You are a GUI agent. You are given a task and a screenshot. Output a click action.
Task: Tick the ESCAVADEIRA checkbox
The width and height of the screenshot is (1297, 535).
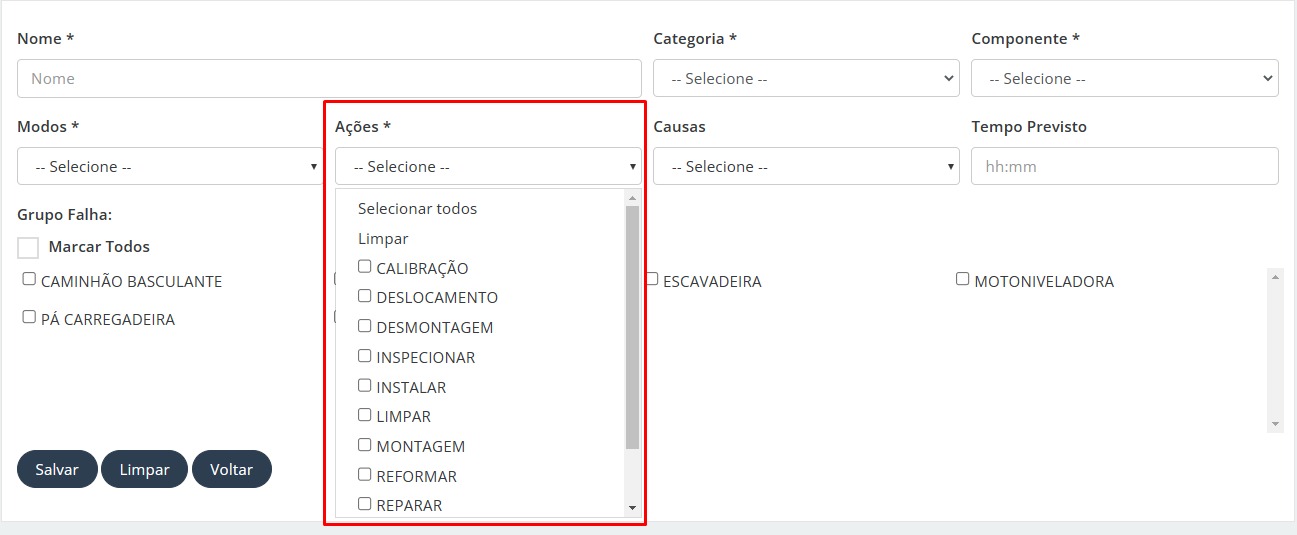[x=651, y=280]
